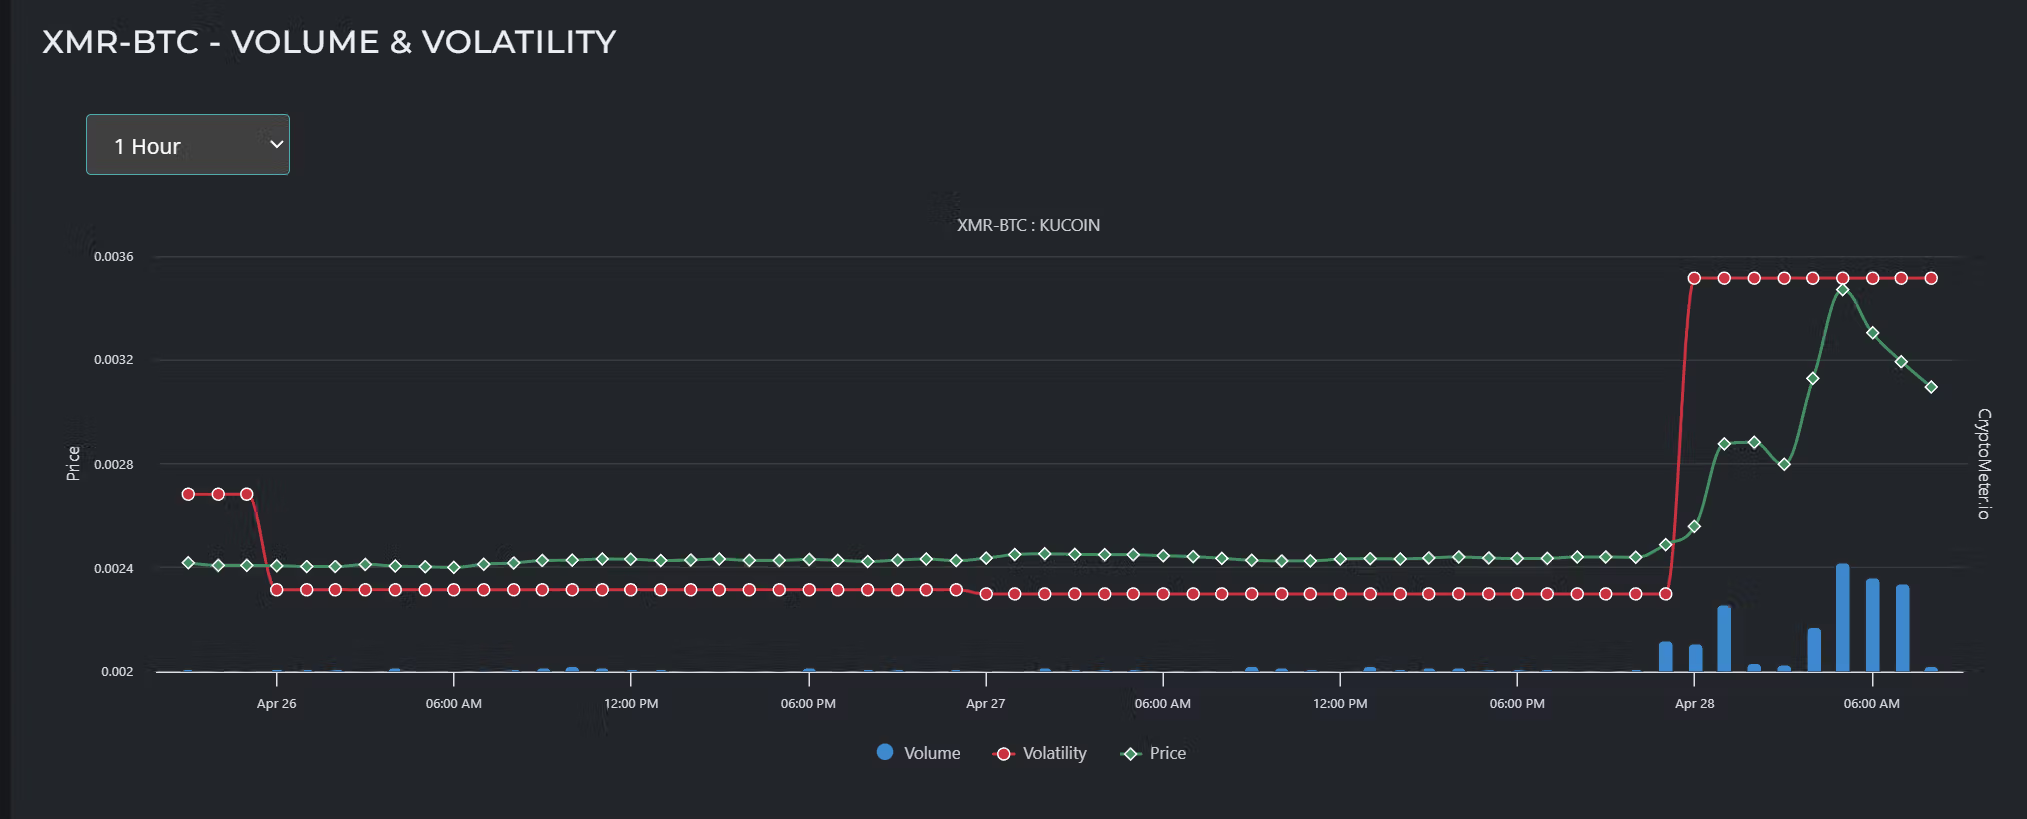
Task: Select the last red volatility point on the right
Action: [x=1931, y=278]
